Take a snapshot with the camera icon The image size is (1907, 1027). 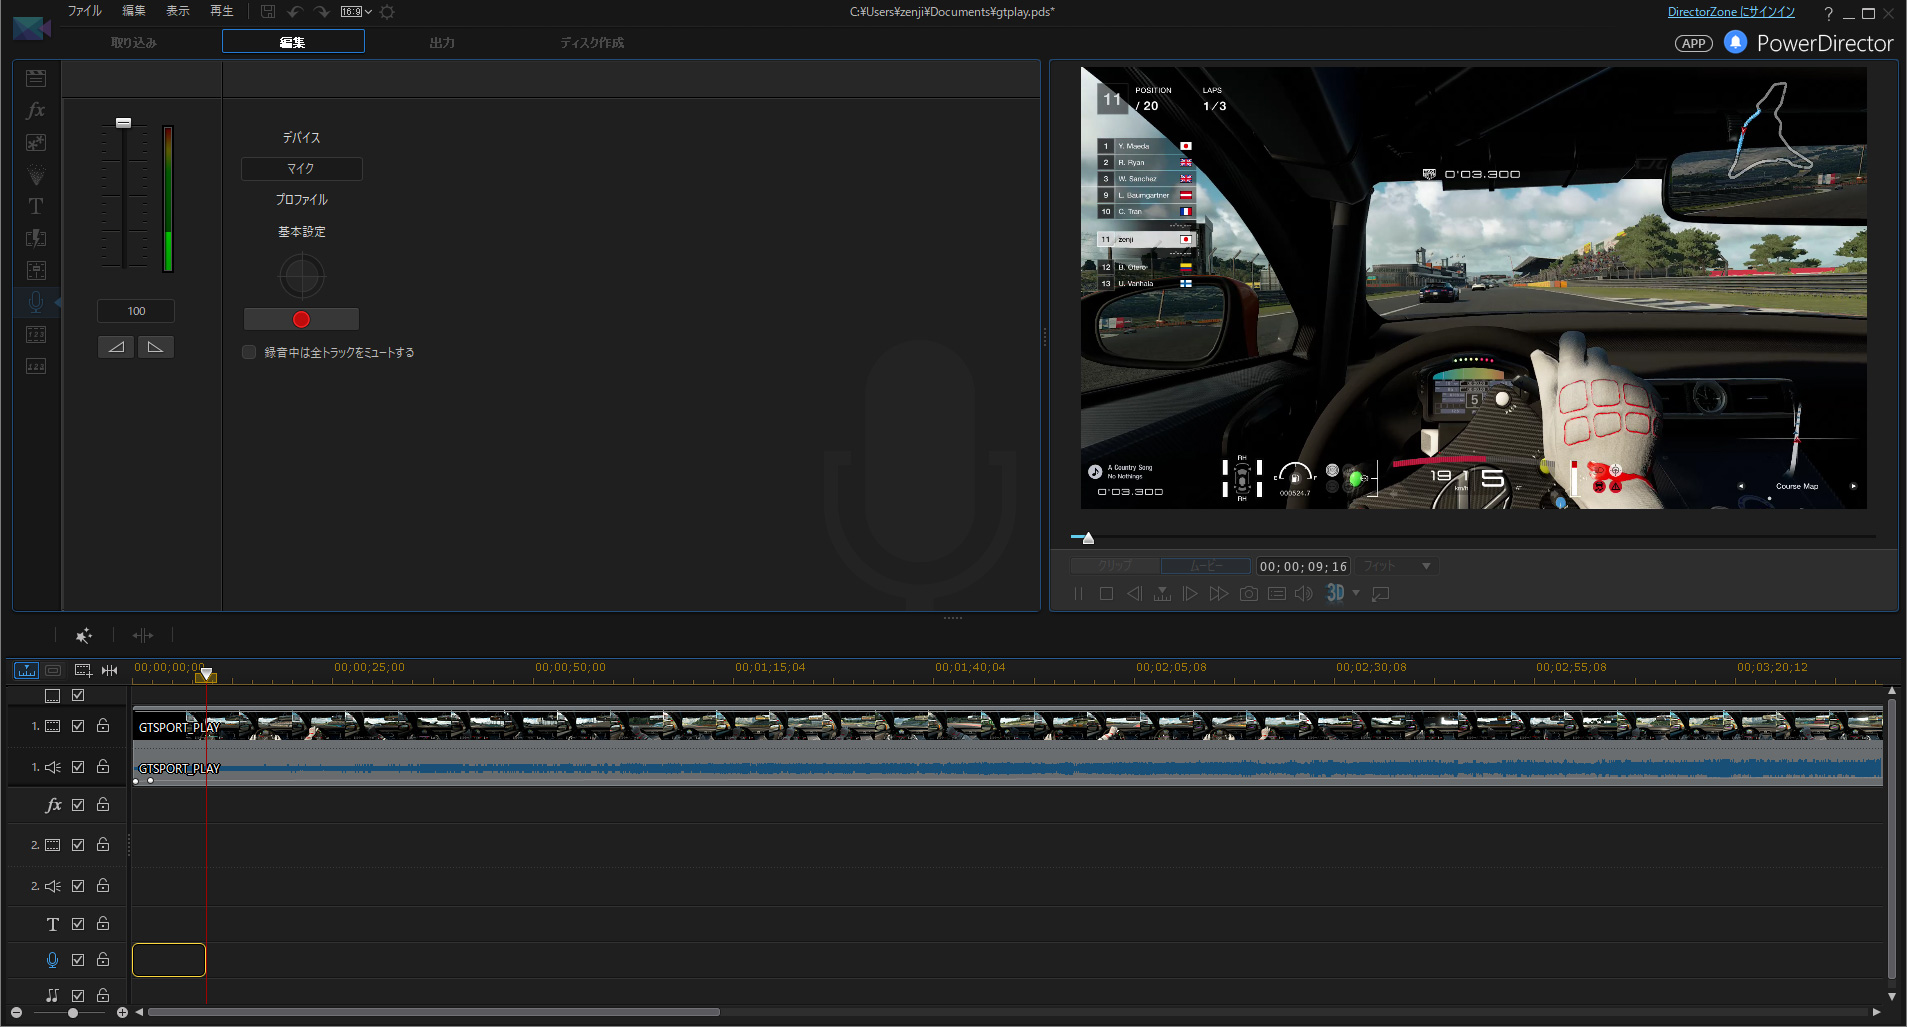point(1249,594)
